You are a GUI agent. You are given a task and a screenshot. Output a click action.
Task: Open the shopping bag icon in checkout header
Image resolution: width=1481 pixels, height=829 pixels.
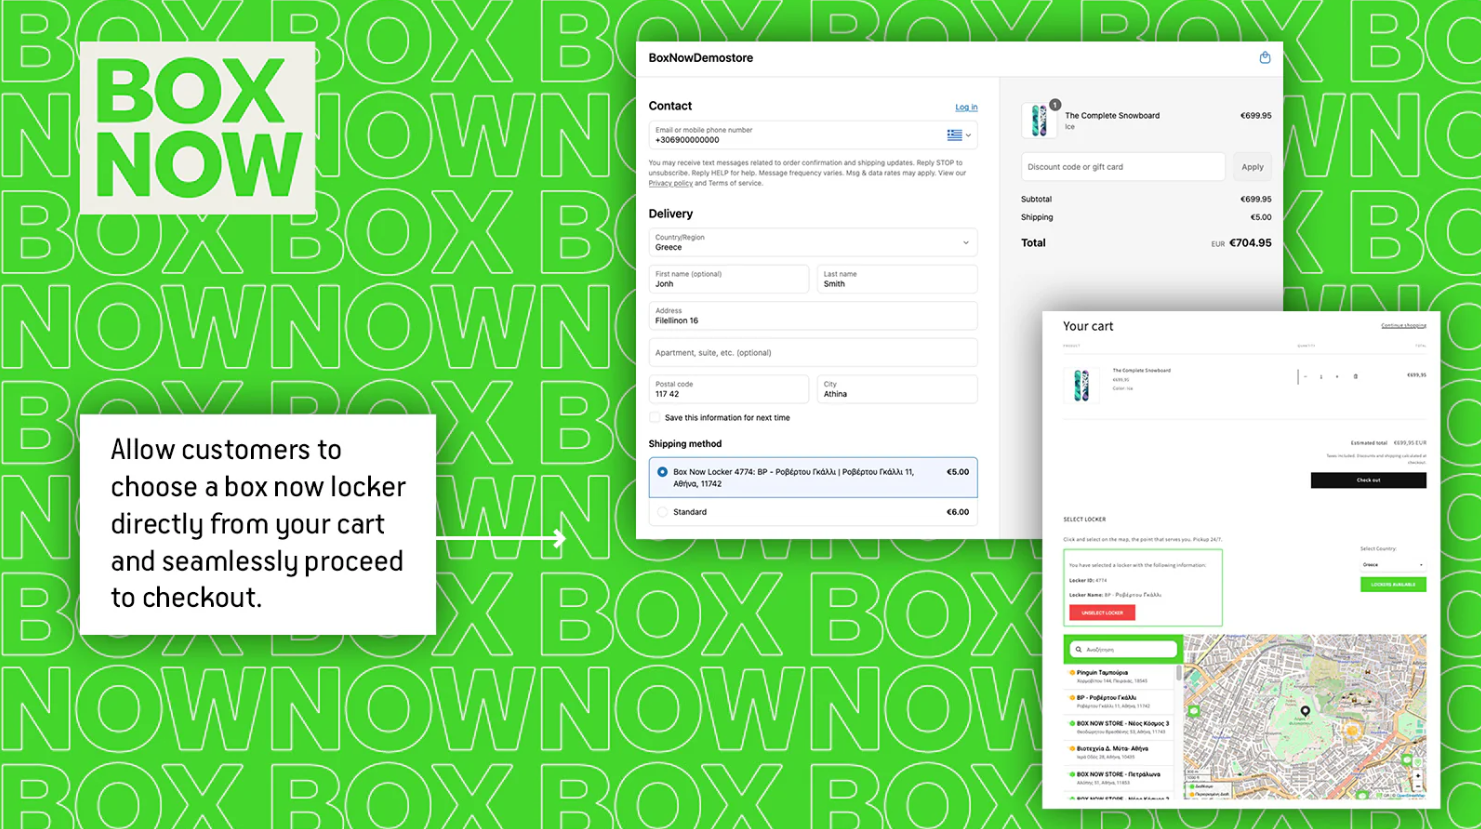tap(1265, 58)
